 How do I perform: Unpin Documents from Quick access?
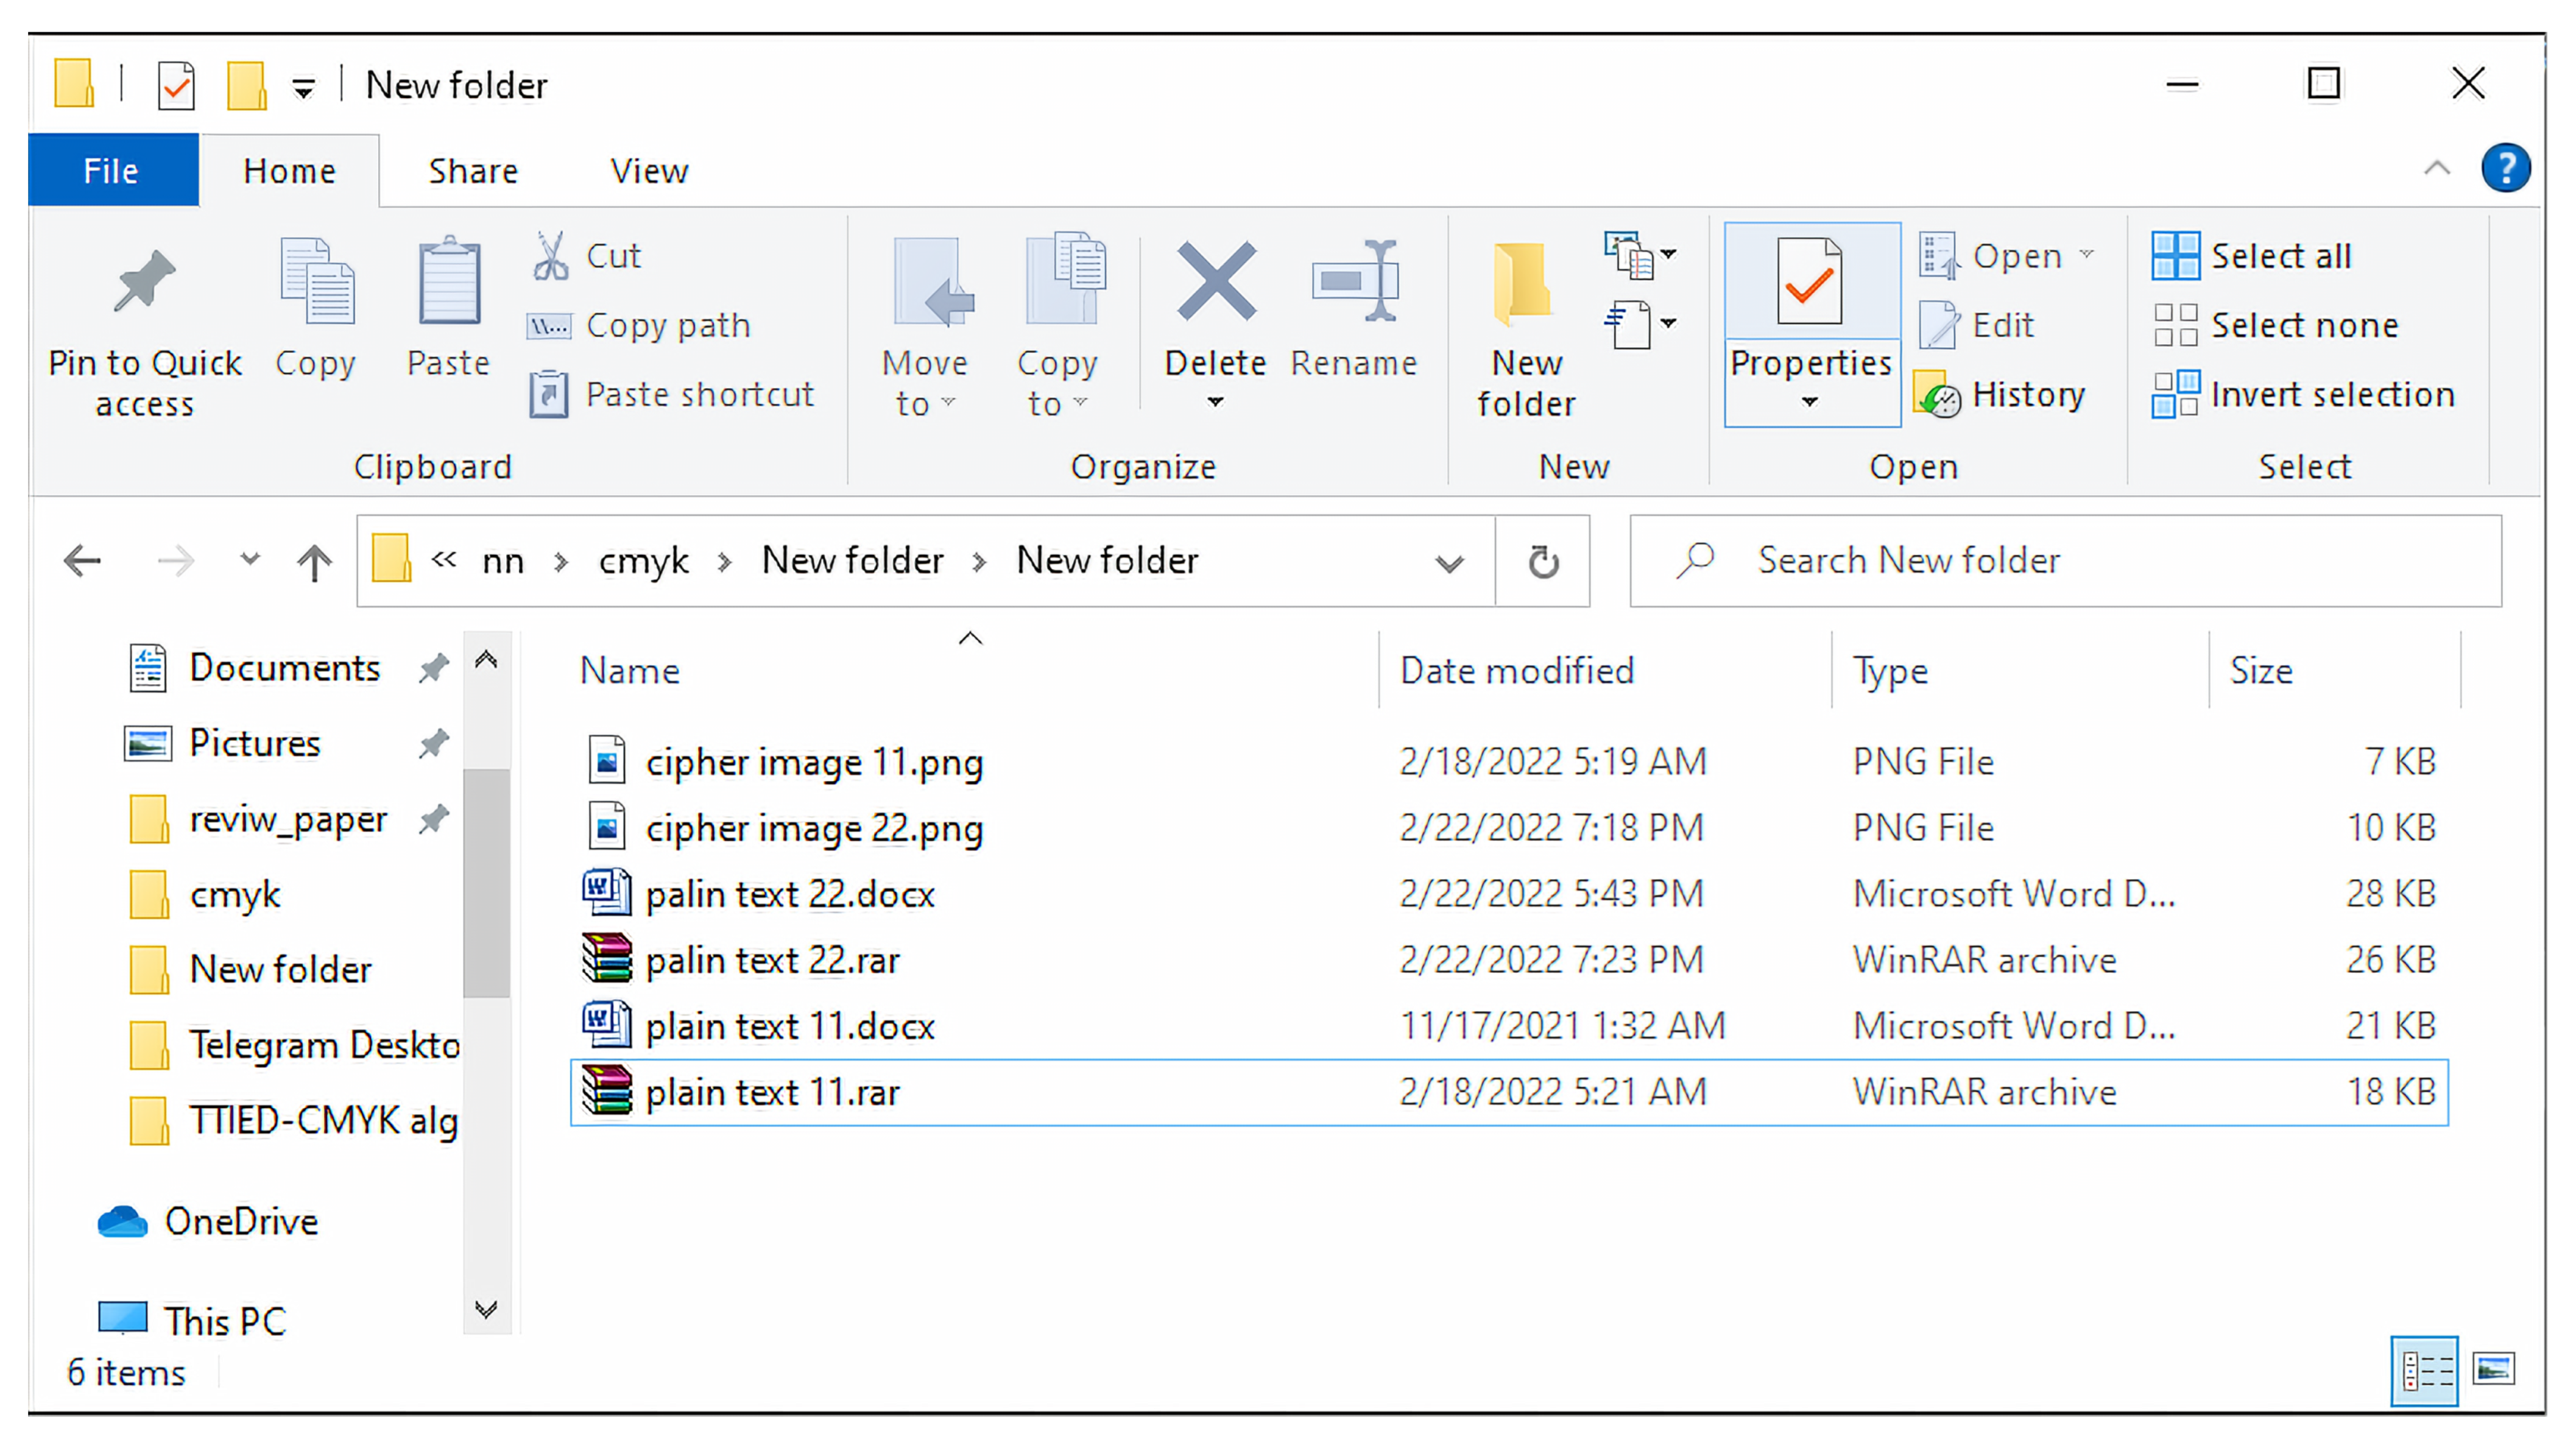(434, 667)
